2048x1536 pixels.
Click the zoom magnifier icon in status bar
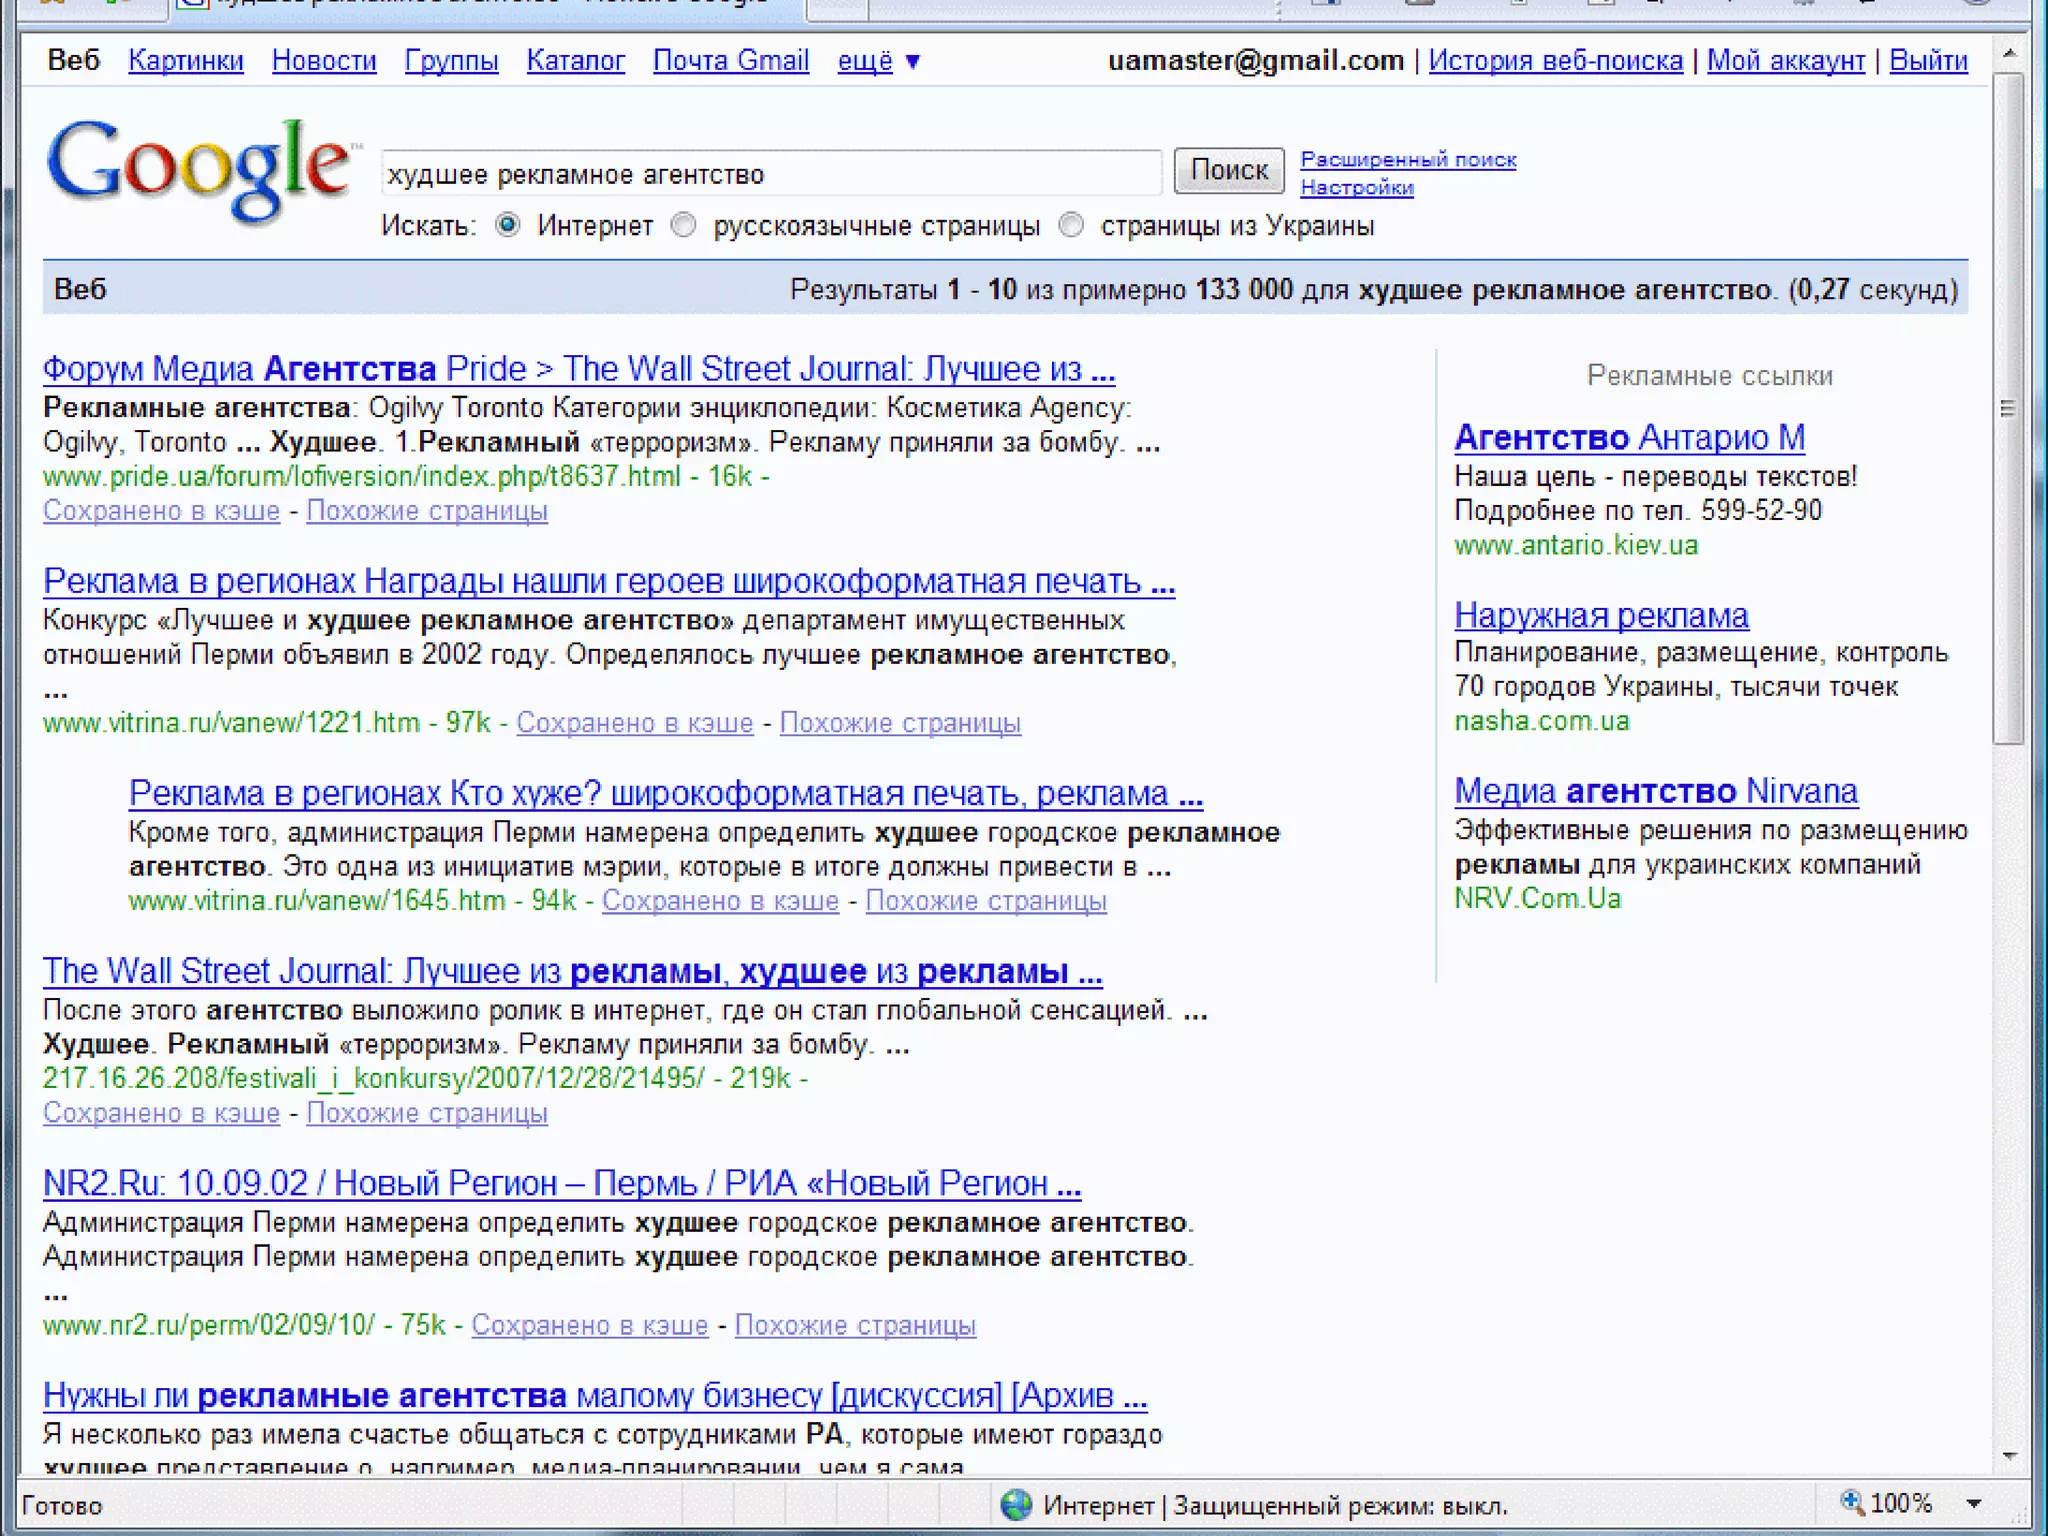point(1851,1502)
